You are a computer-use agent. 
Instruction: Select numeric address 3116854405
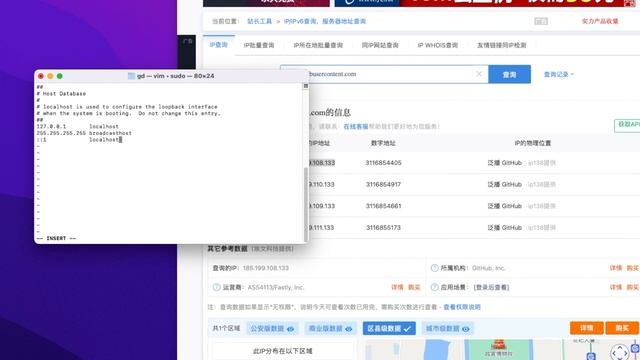click(383, 162)
